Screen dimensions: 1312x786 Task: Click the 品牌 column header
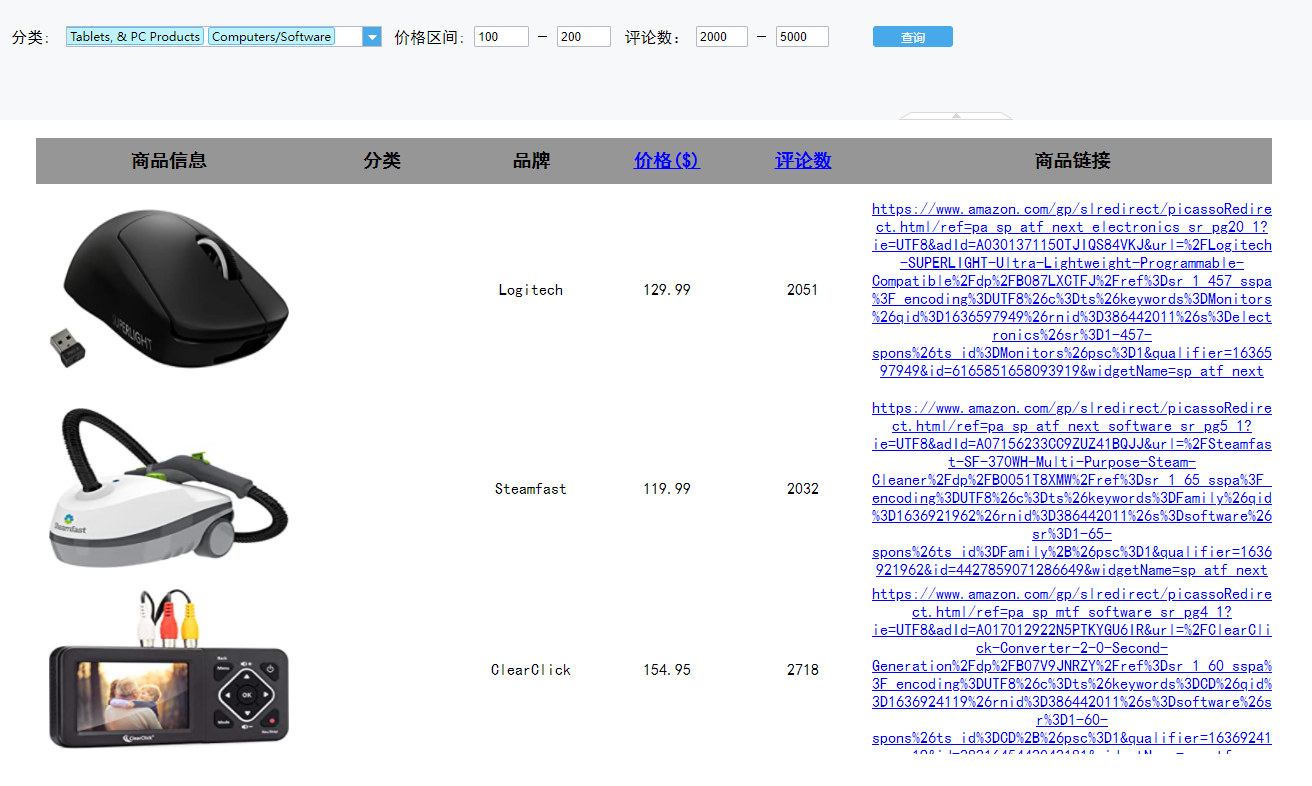(x=532, y=160)
